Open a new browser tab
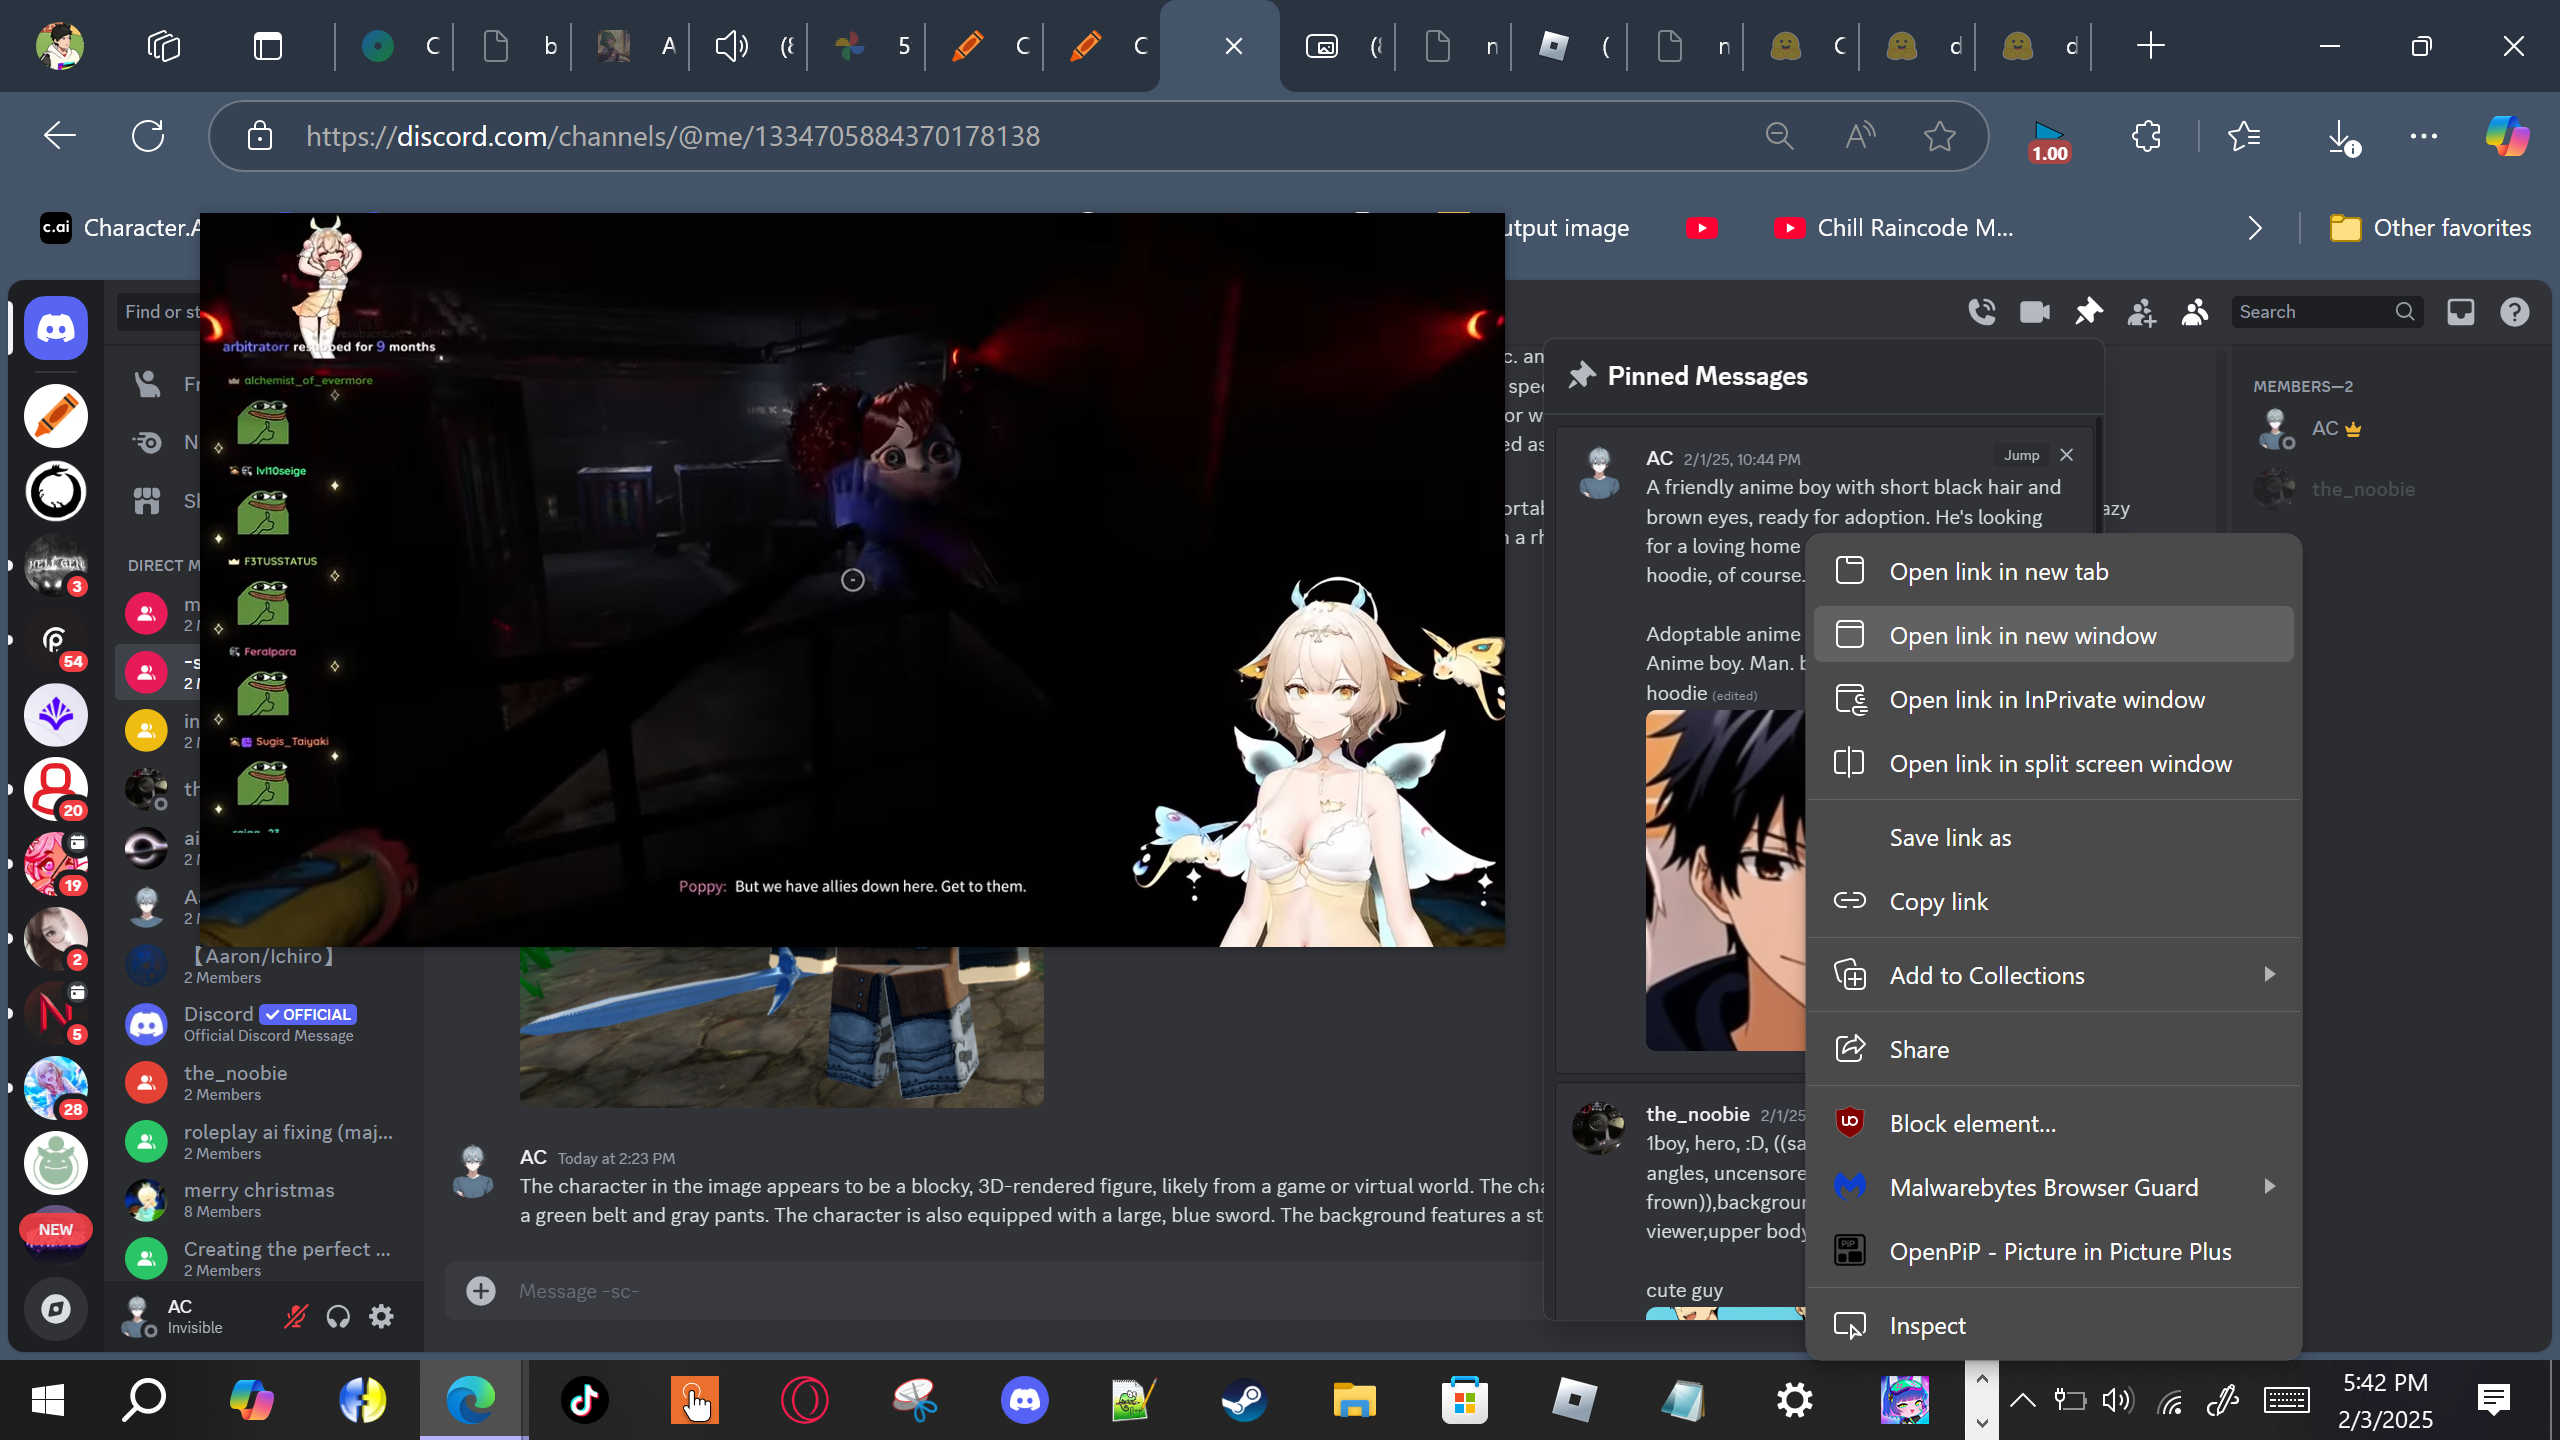This screenshot has height=1440, width=2560. coord(2150,46)
